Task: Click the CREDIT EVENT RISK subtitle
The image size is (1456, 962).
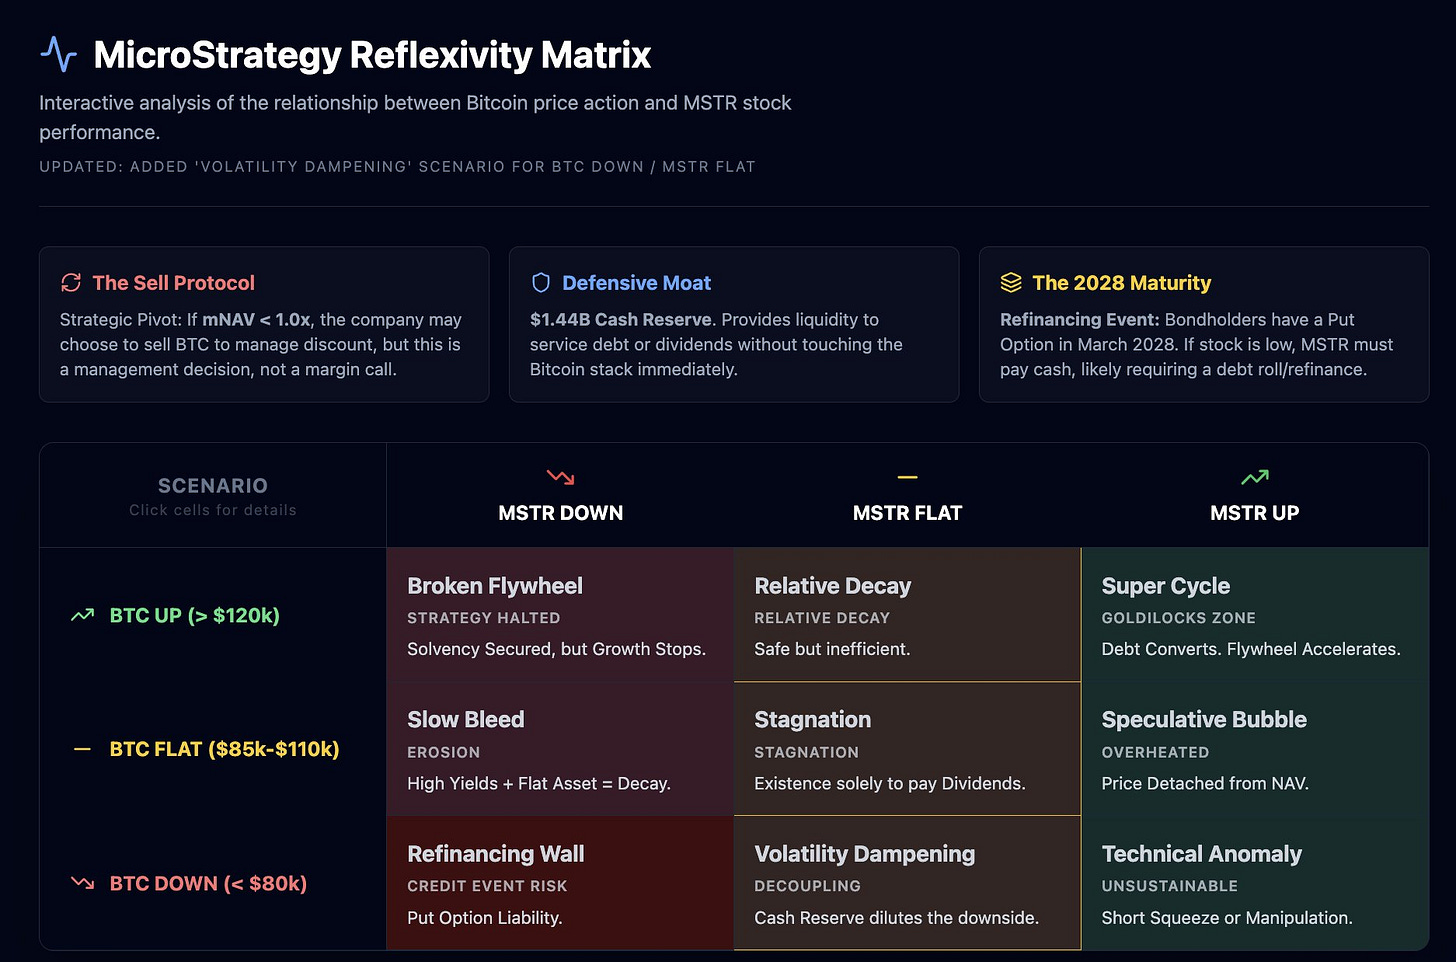Action: tap(487, 886)
